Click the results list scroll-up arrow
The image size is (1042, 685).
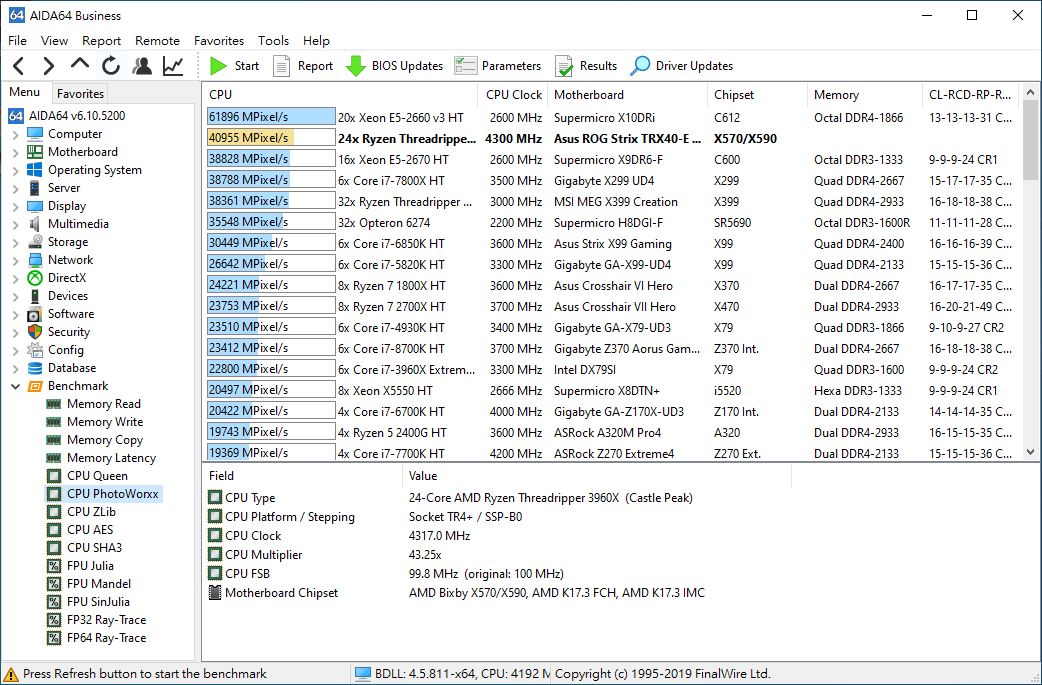(1030, 92)
